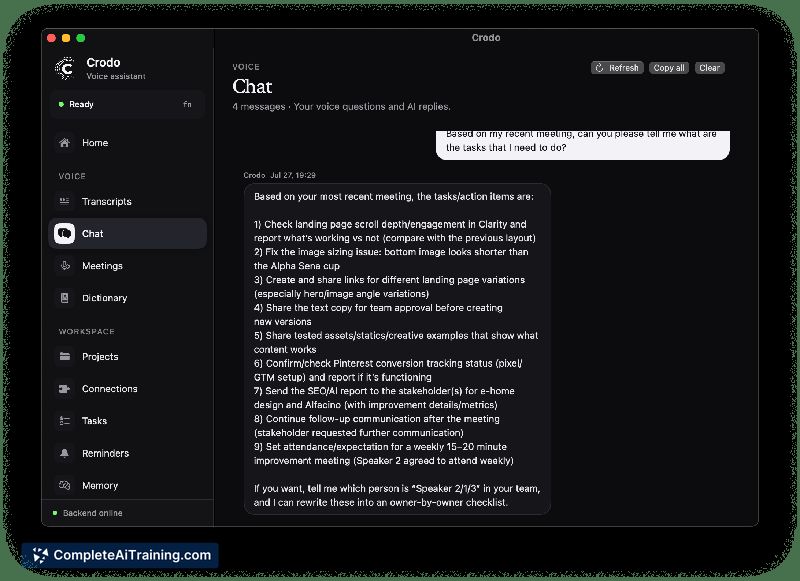Viewport: 800px width, 581px height.
Task: Click the Projects folder icon
Action: 64,357
